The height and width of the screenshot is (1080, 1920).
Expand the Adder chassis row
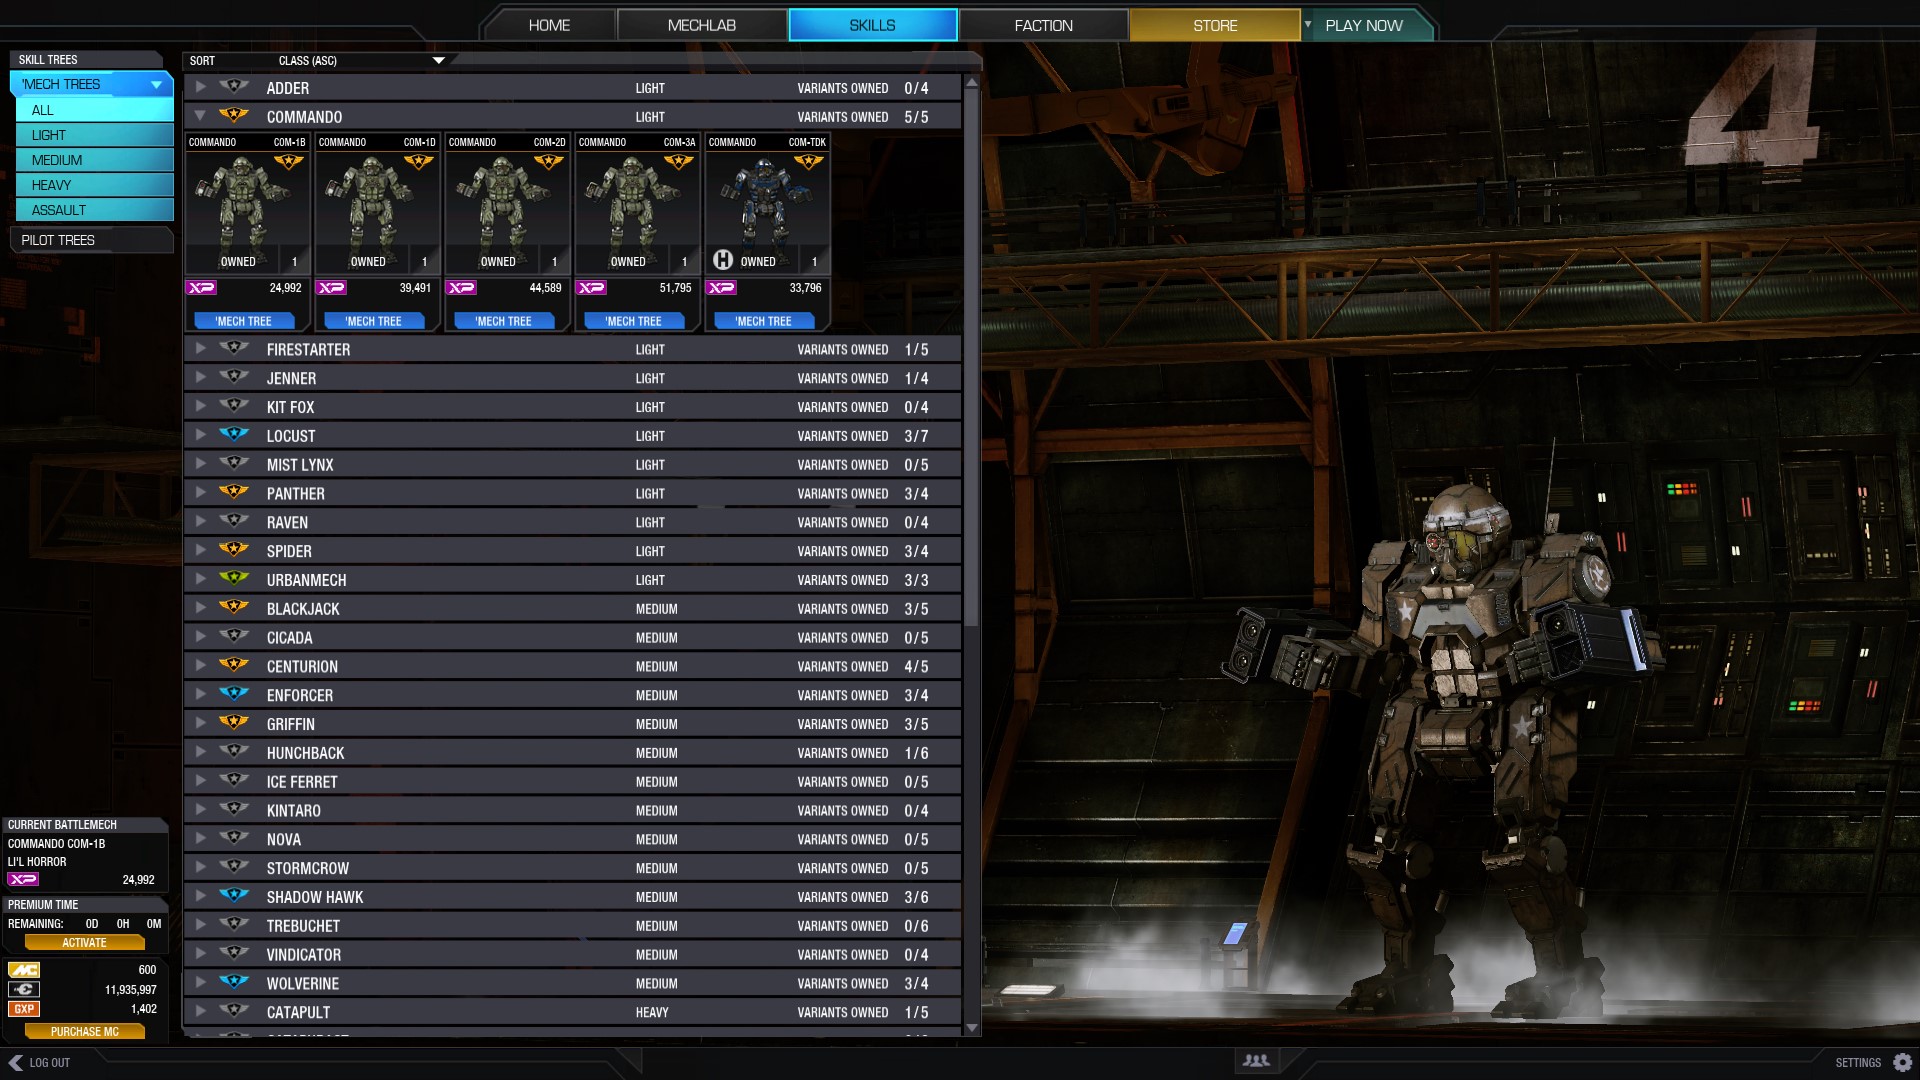click(200, 87)
